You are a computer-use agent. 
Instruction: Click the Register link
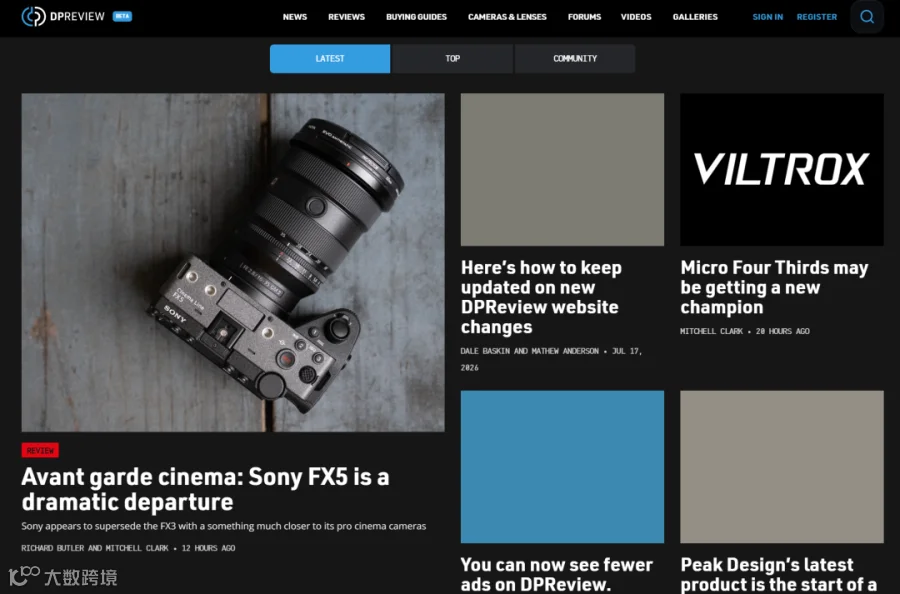[x=817, y=17]
